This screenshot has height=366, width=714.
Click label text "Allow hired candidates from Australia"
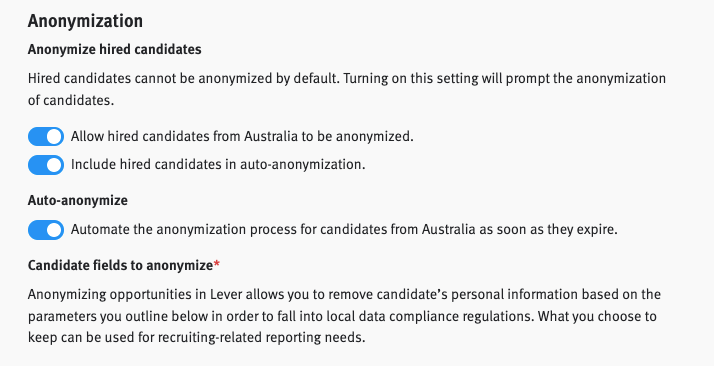(184, 136)
